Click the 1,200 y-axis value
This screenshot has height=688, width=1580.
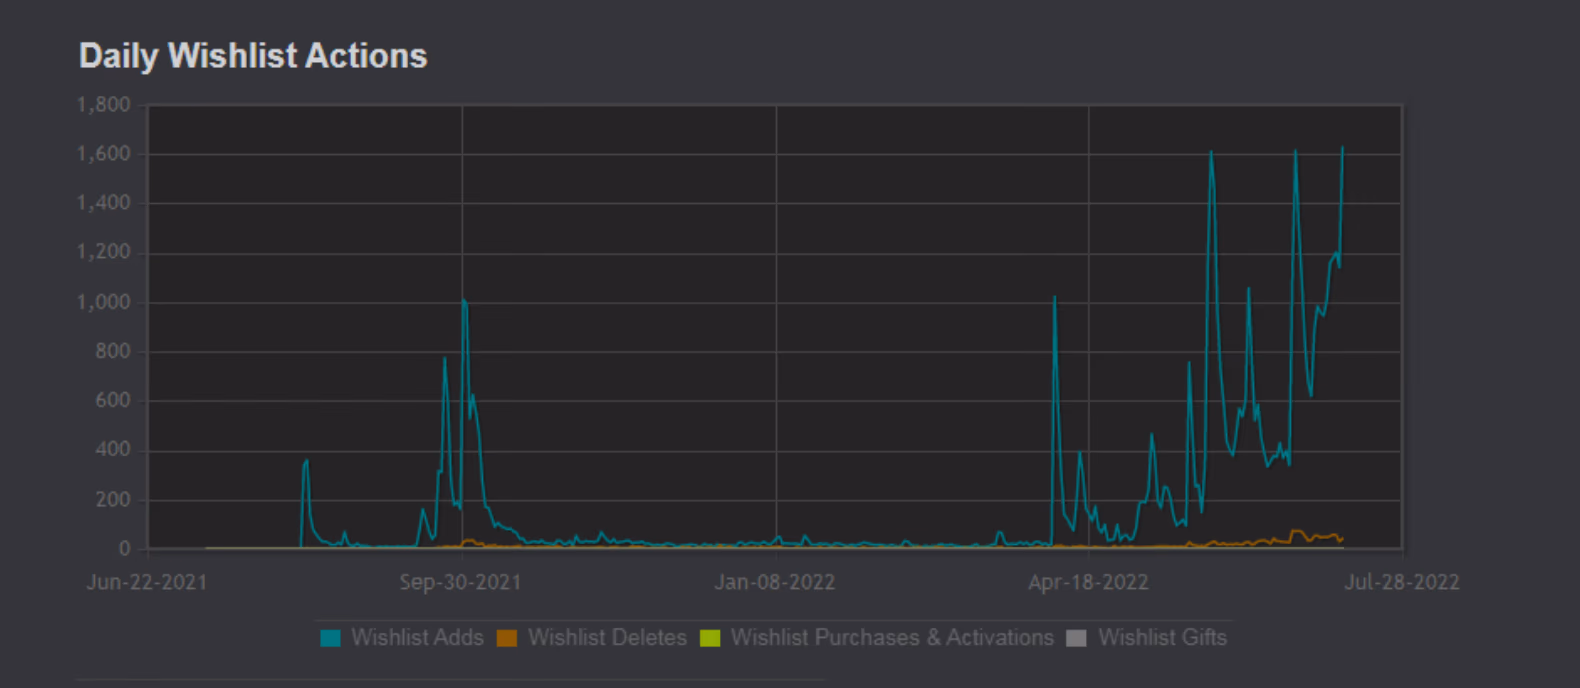pyautogui.click(x=104, y=252)
